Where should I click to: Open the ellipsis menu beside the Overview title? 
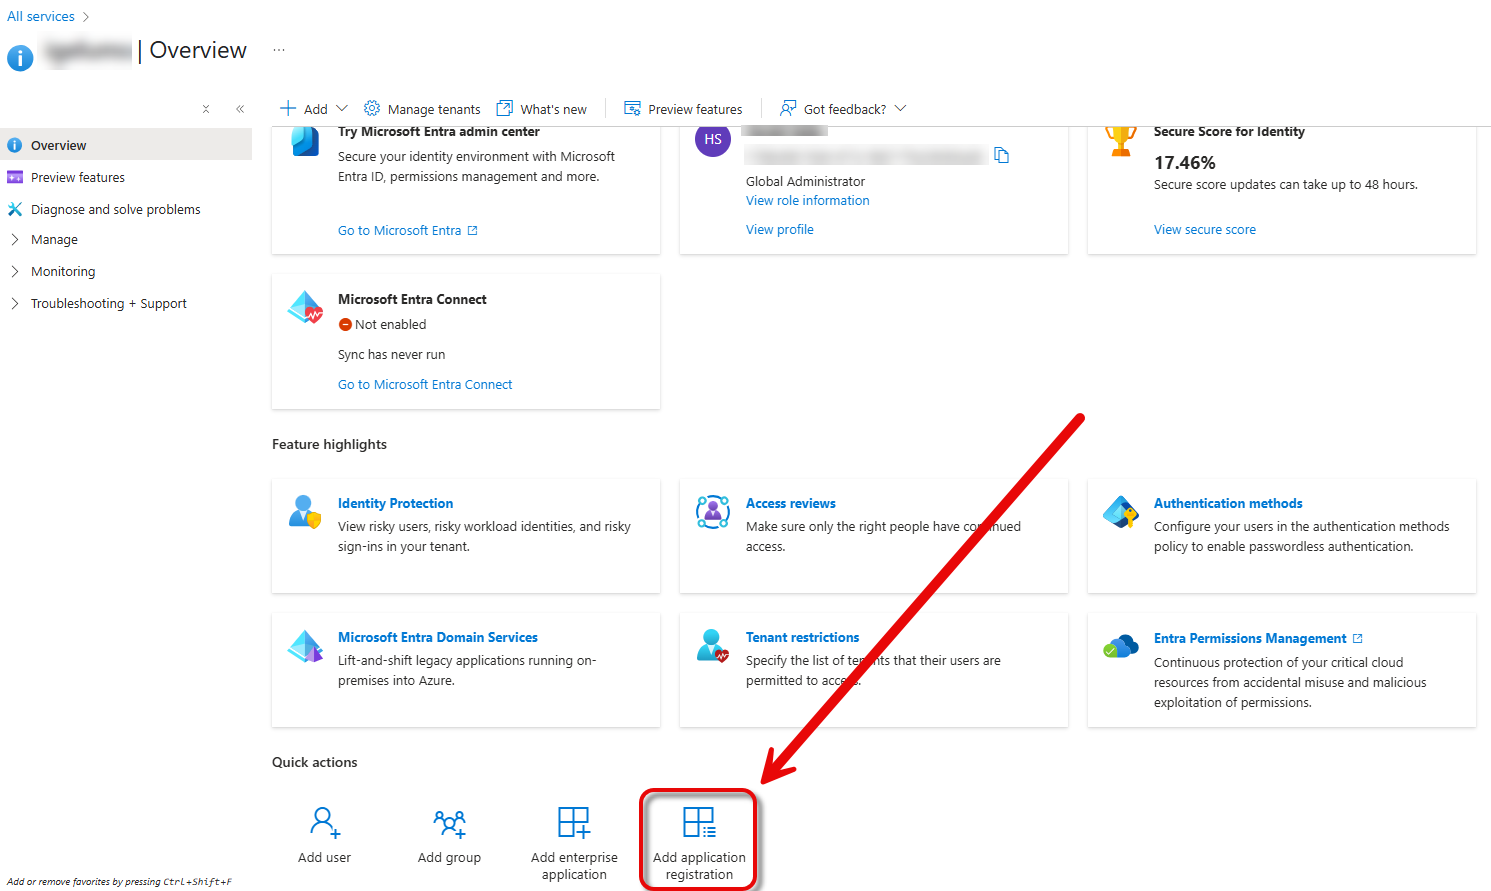(279, 50)
